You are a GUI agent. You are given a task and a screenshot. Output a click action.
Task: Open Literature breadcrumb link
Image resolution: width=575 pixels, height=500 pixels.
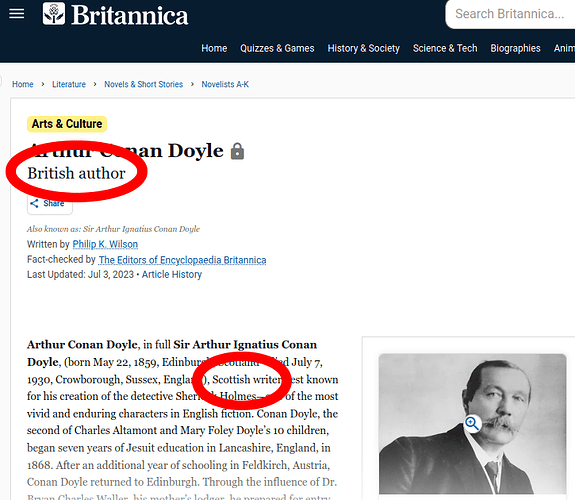pos(69,84)
